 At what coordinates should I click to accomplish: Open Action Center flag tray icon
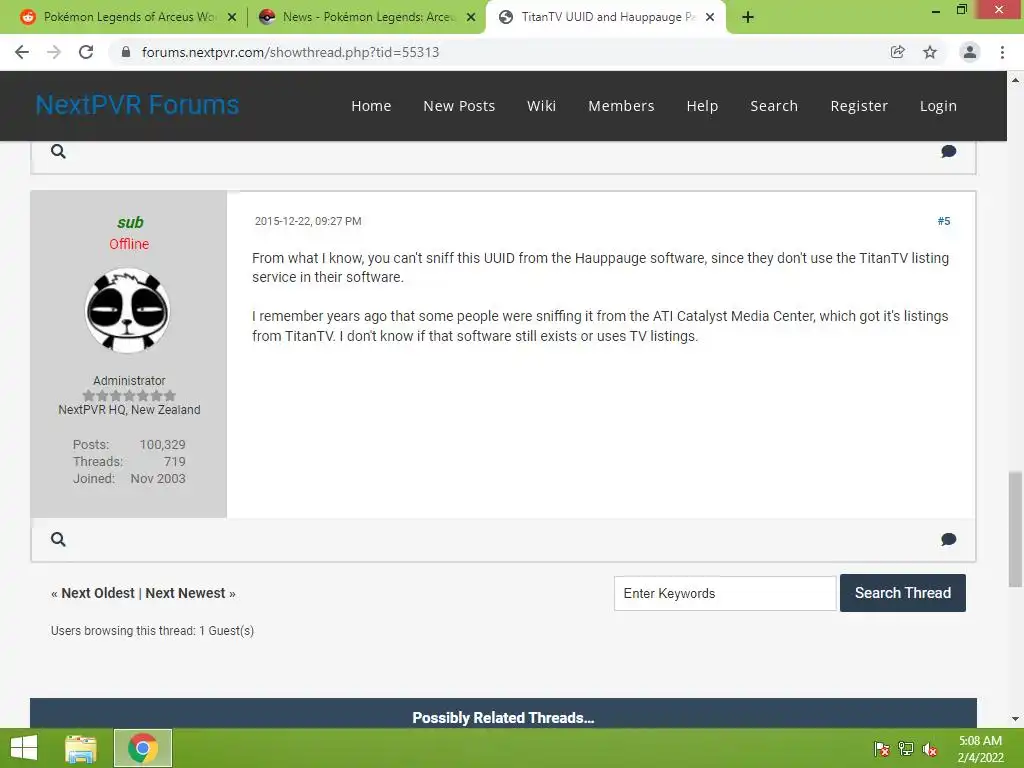click(x=882, y=748)
